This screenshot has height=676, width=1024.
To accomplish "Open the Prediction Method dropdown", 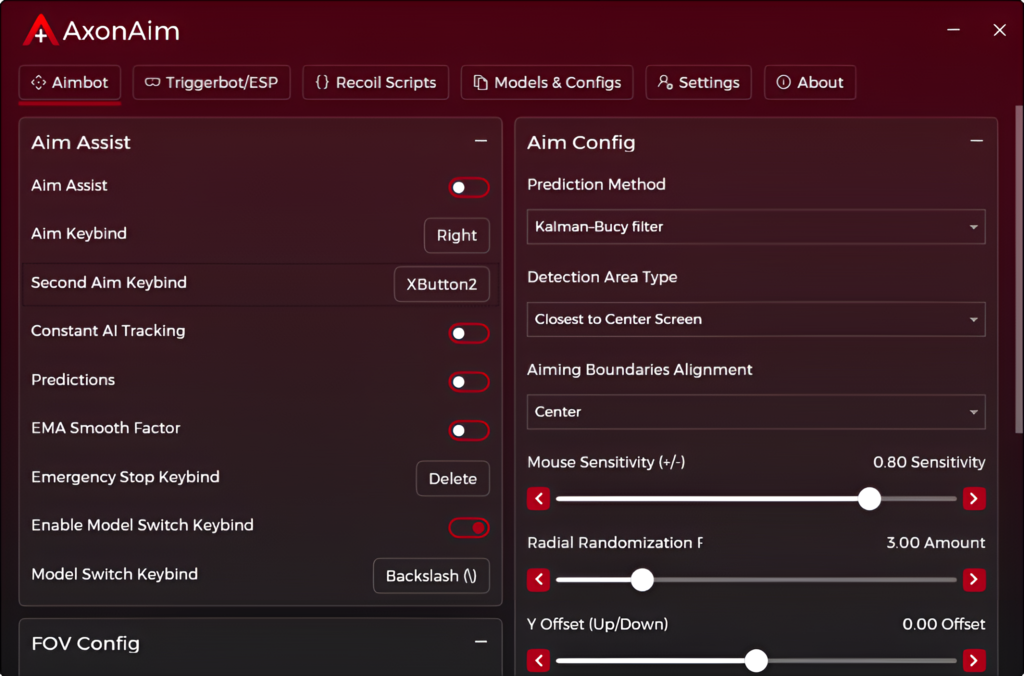I will (756, 227).
